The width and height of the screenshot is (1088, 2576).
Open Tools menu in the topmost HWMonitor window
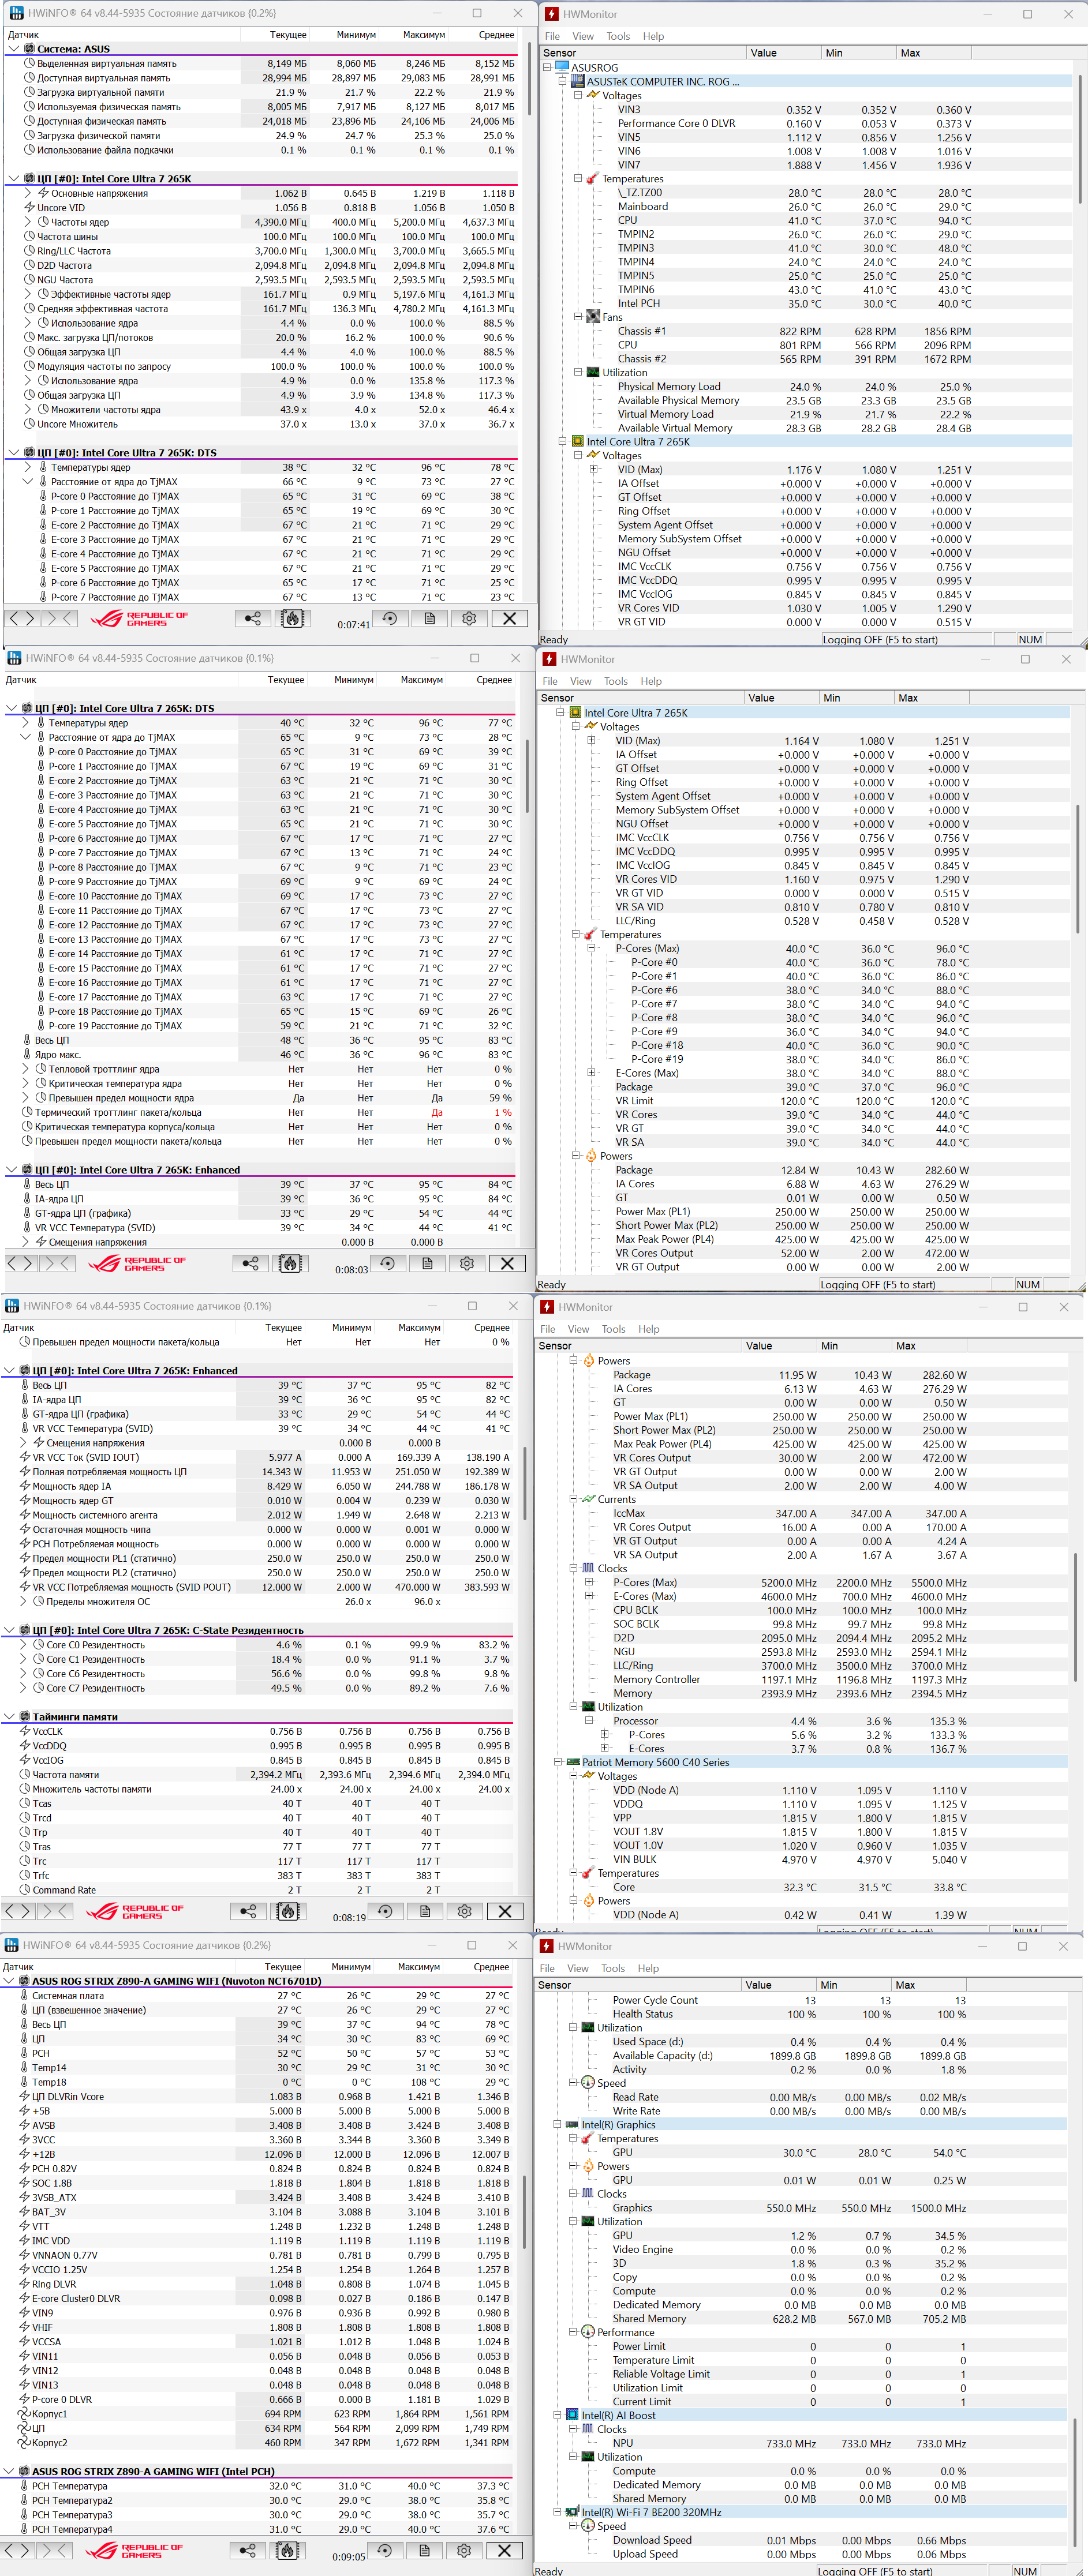[x=618, y=36]
